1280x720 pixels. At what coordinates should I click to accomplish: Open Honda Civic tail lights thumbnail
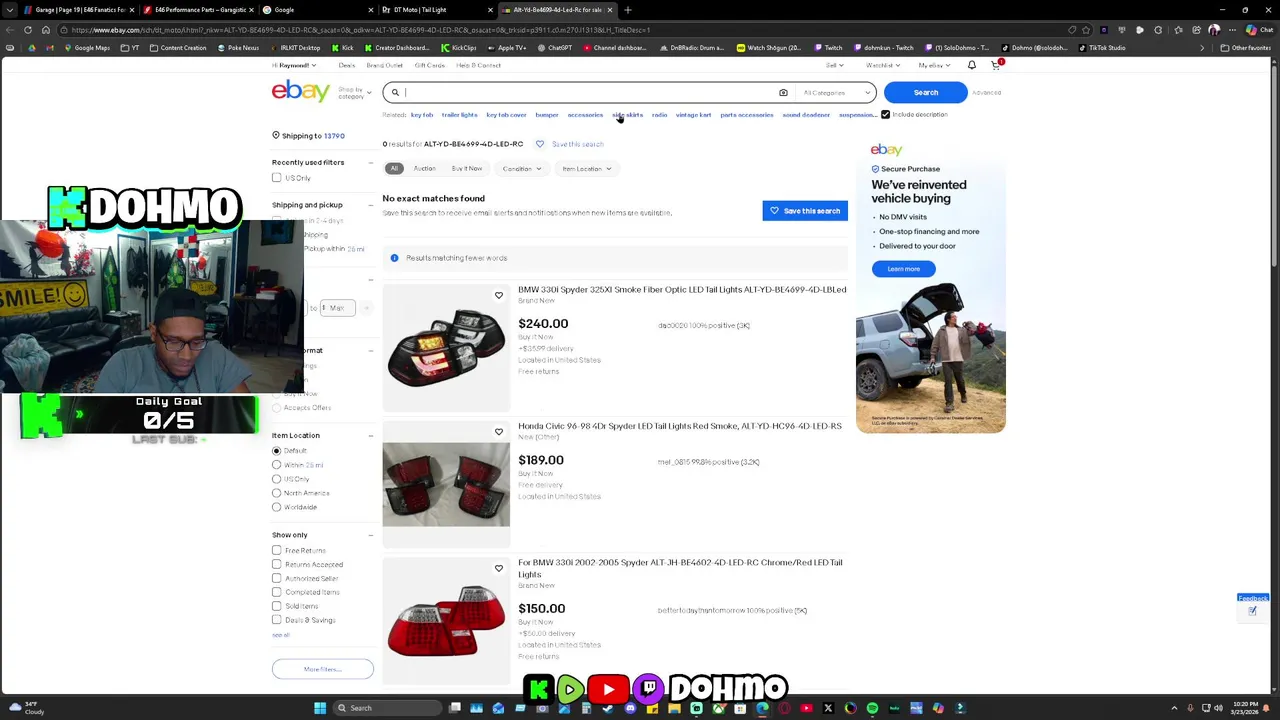click(446, 484)
